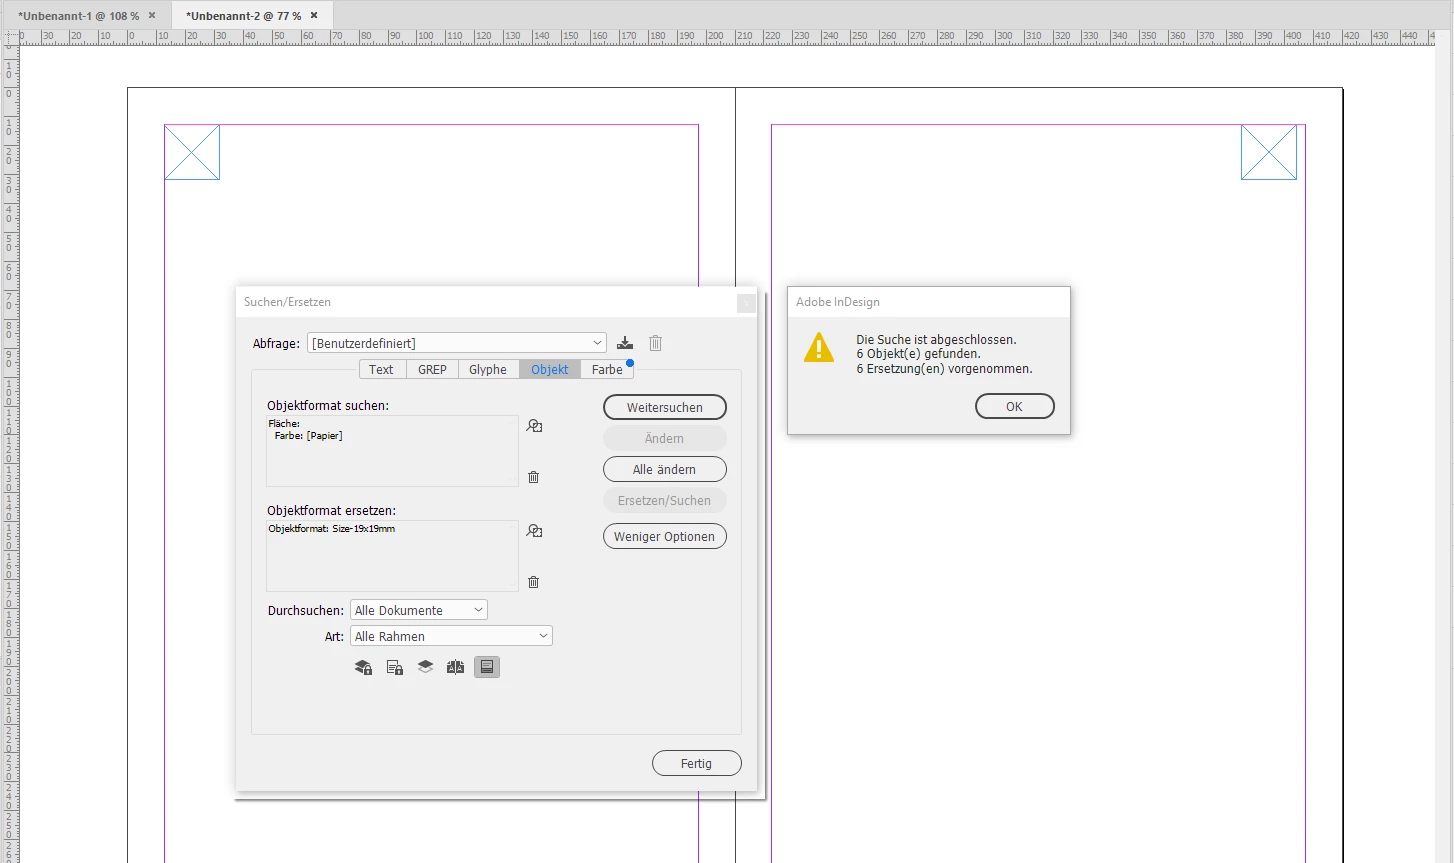Toggle include locked stories icon
This screenshot has width=1454, height=863.
tap(395, 667)
